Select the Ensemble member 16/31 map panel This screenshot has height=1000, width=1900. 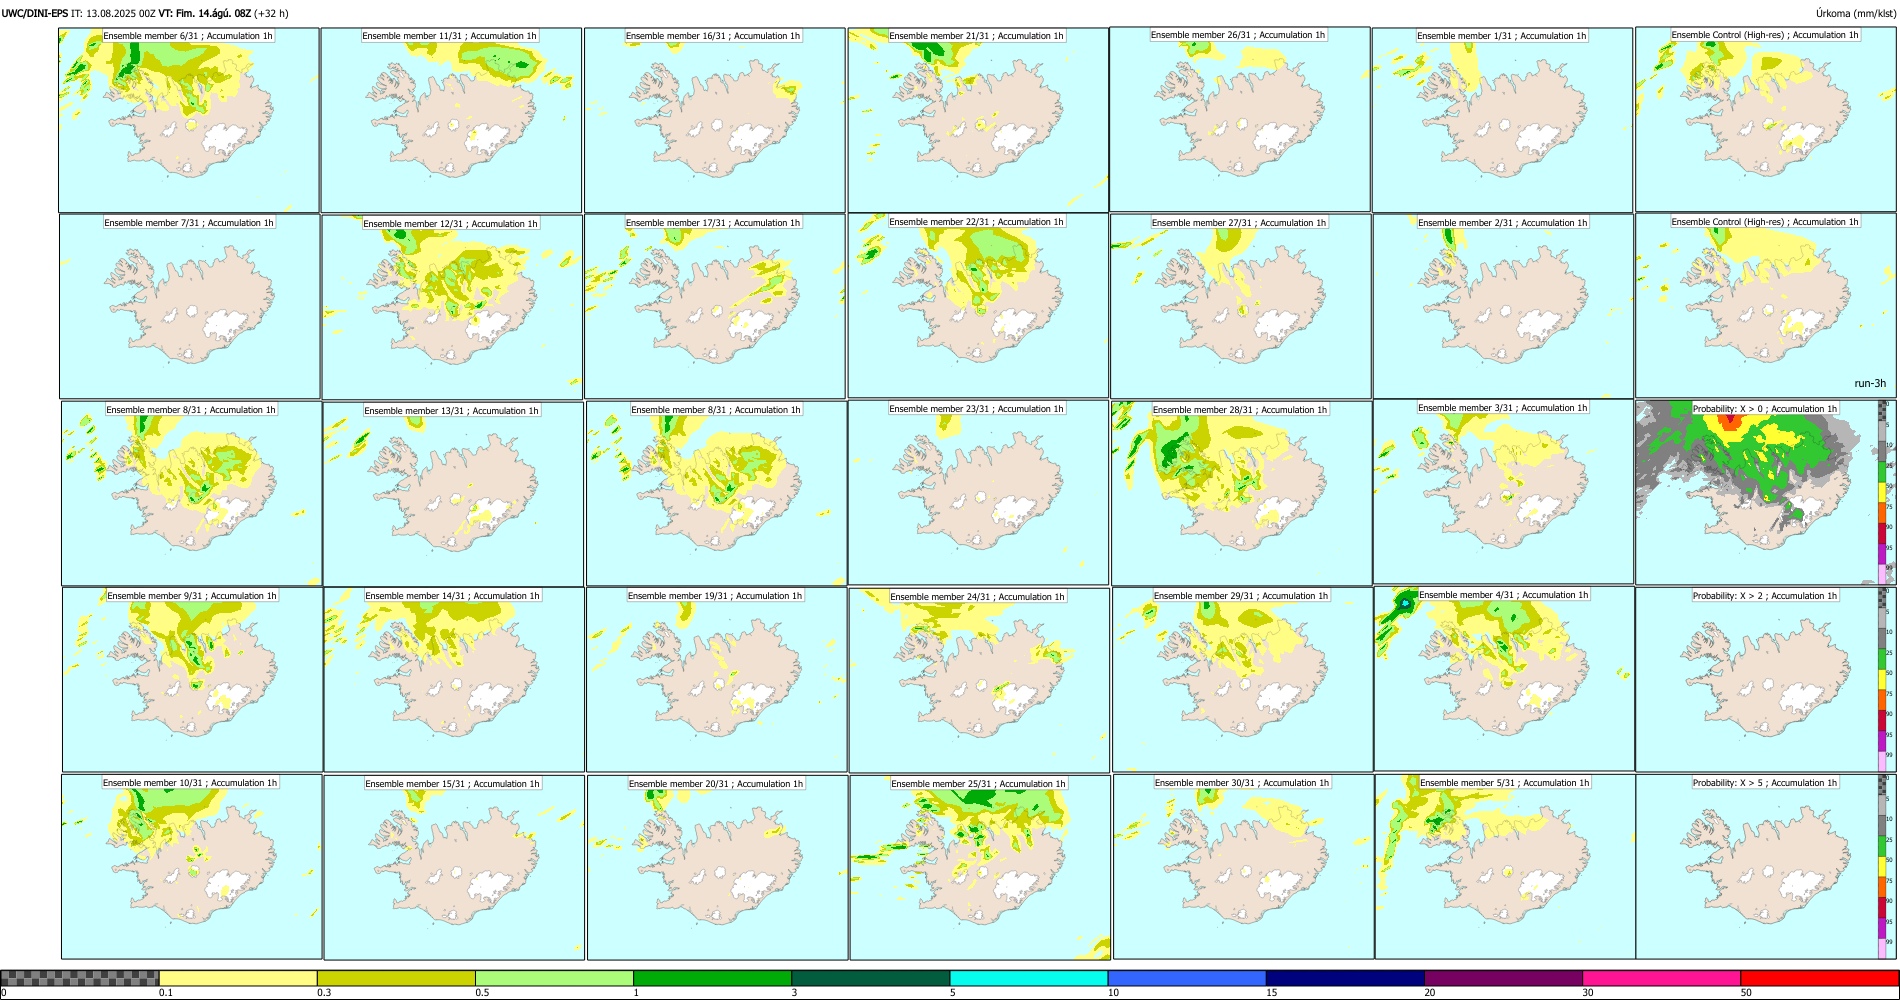click(714, 120)
